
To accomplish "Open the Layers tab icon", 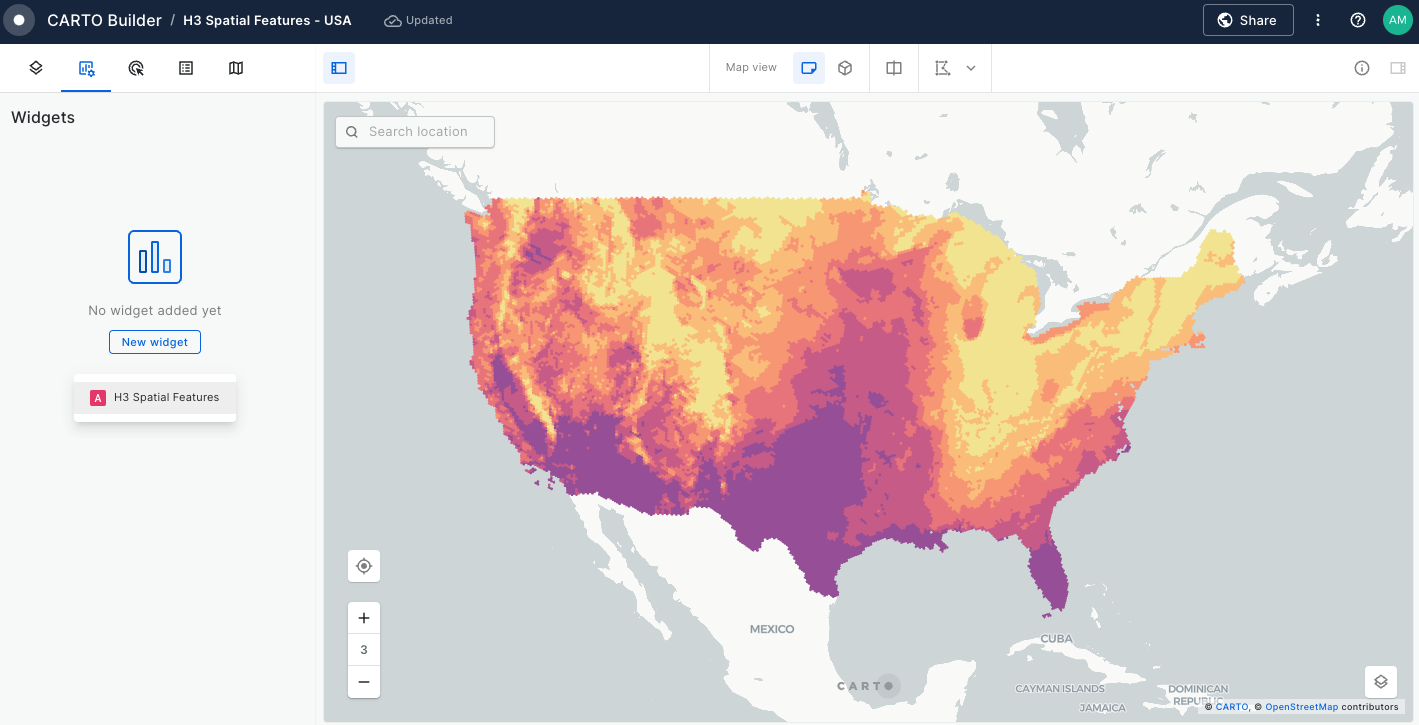I will [36, 68].
